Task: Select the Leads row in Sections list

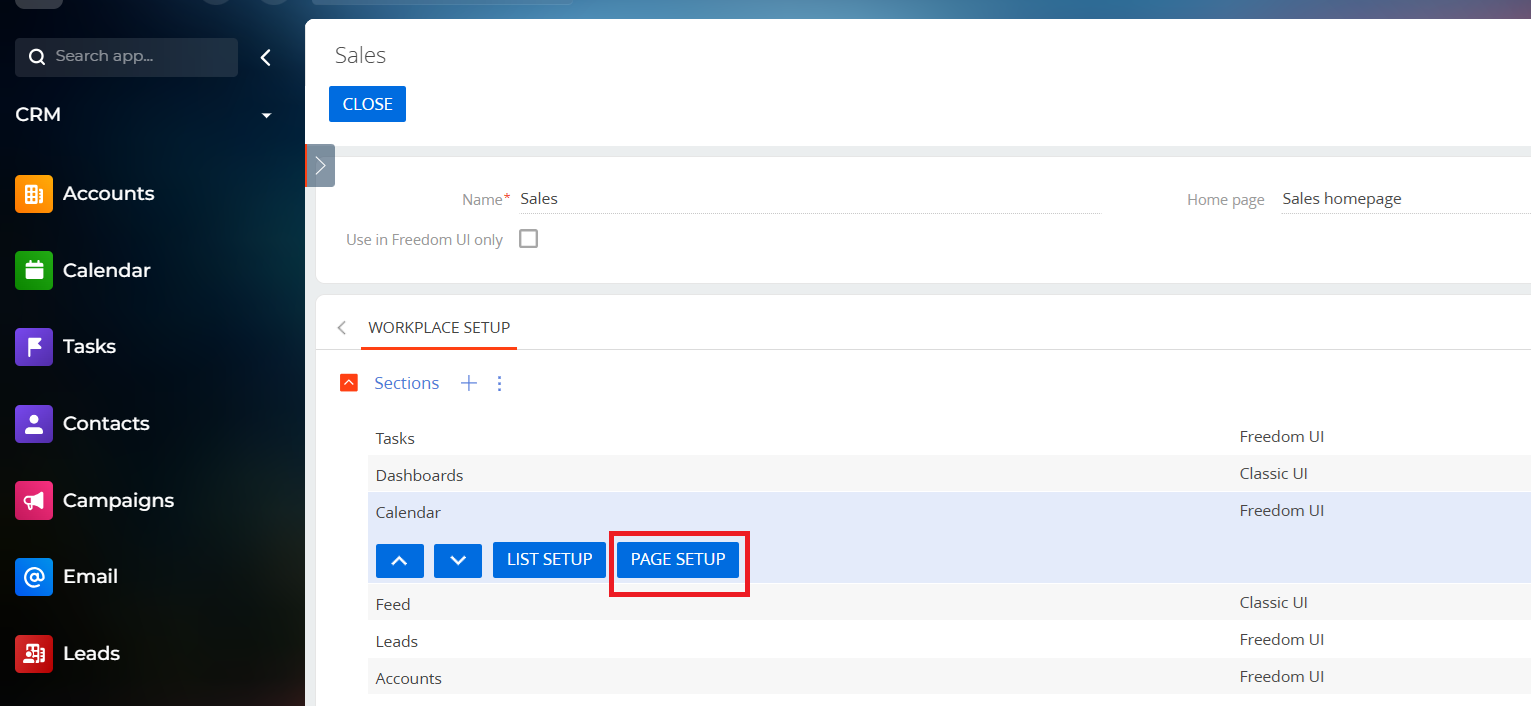Action: click(x=949, y=641)
